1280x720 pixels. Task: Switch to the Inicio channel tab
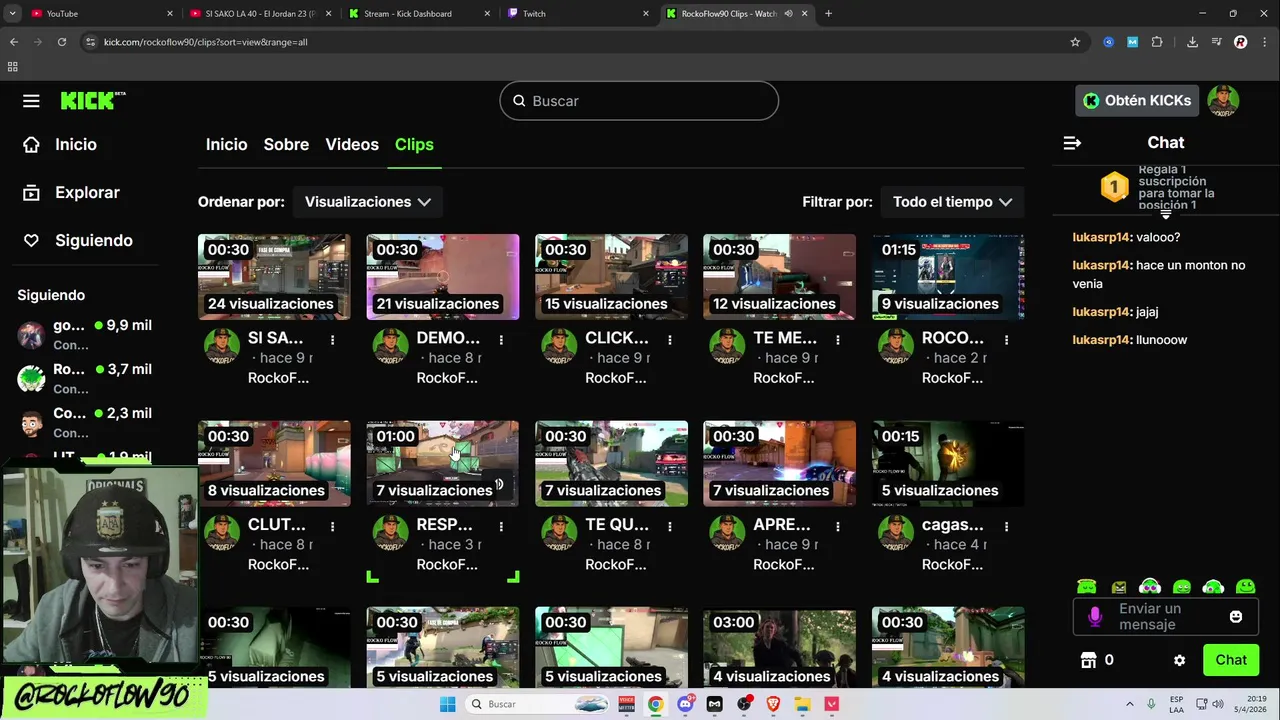(x=226, y=145)
